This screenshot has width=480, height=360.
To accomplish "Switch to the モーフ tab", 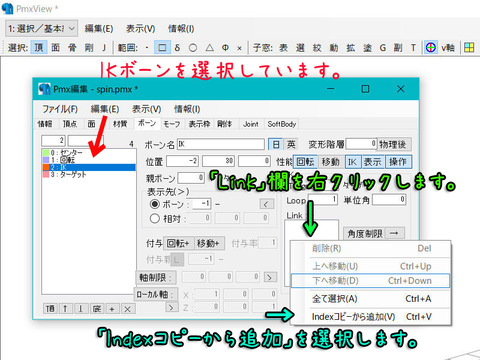I will click(172, 124).
